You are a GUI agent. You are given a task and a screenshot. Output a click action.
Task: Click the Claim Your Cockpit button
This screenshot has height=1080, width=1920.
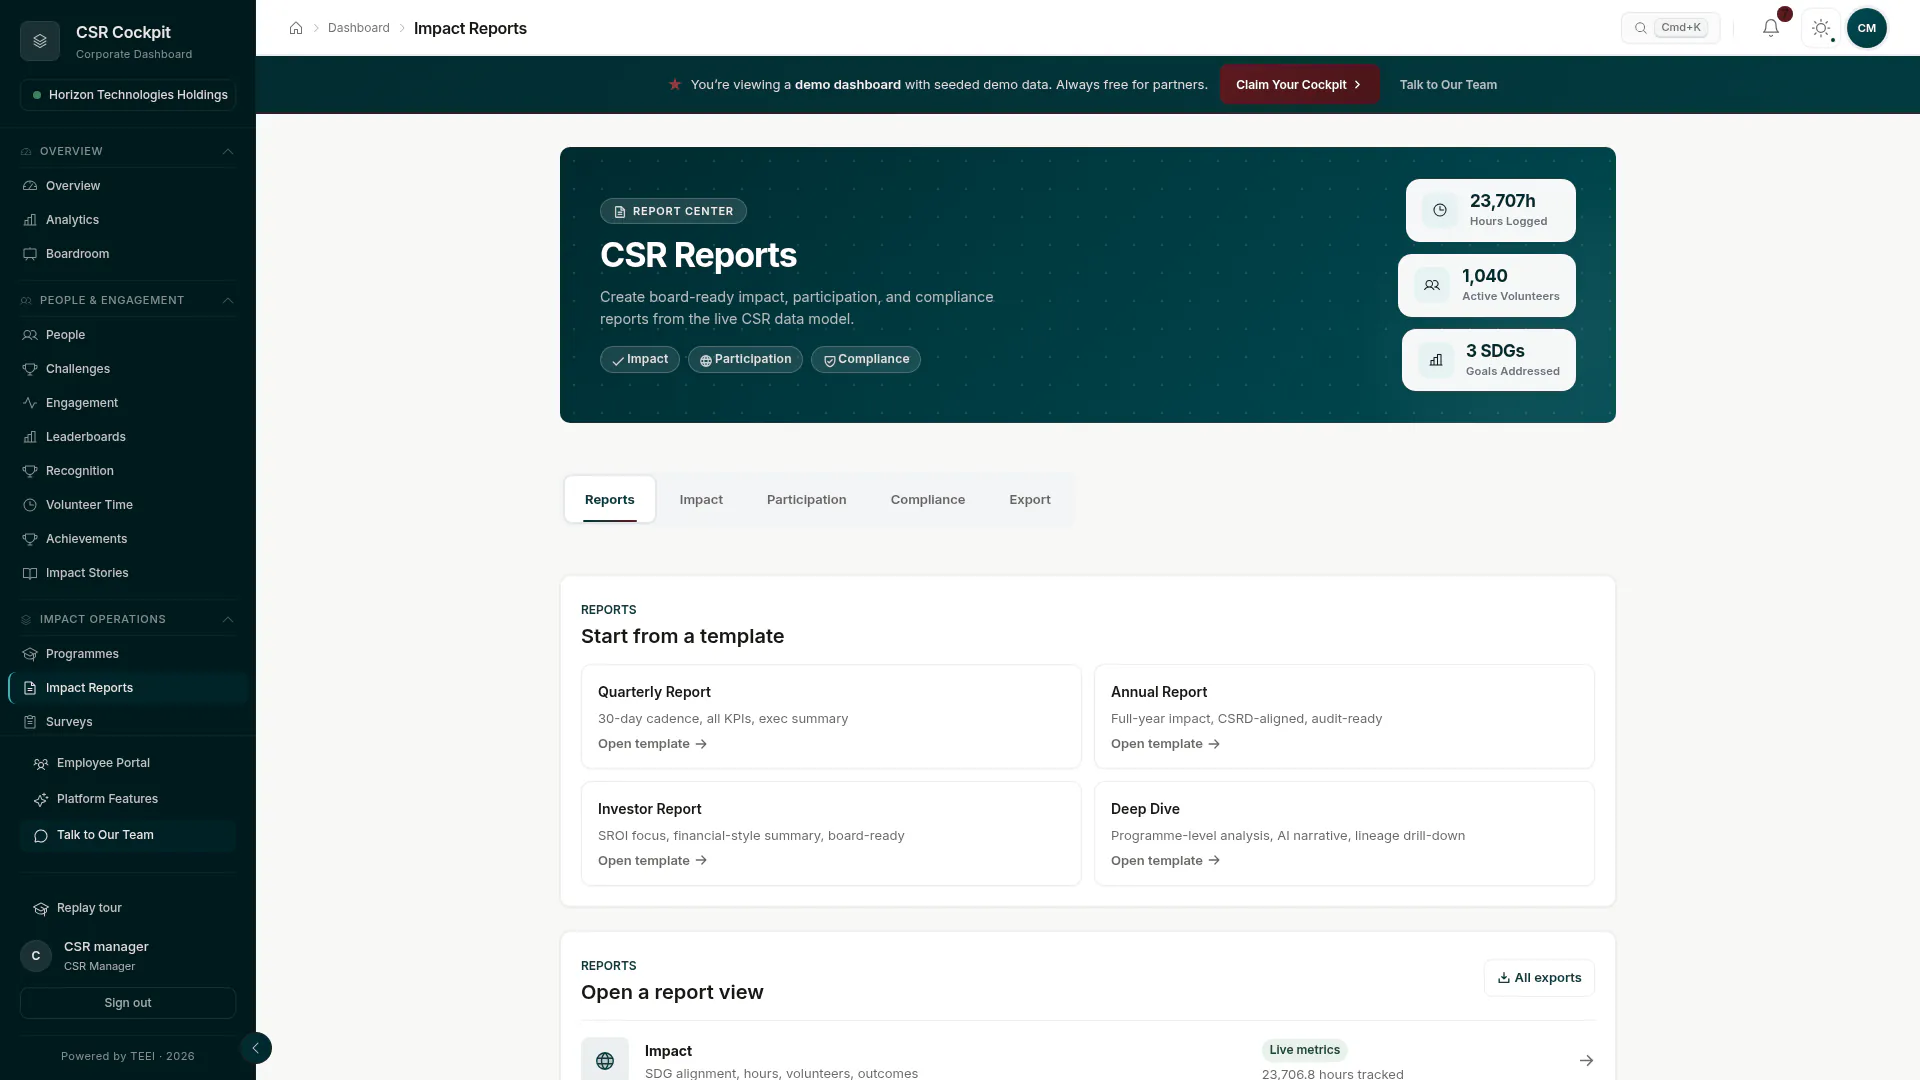tap(1299, 85)
